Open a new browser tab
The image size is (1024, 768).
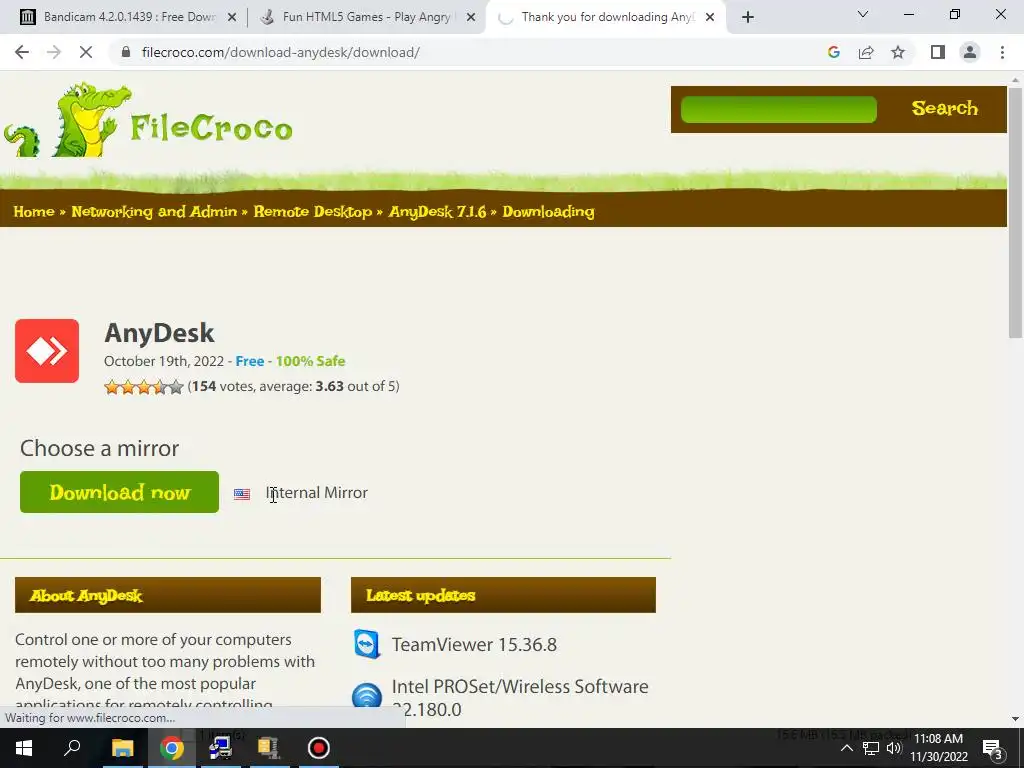(748, 17)
